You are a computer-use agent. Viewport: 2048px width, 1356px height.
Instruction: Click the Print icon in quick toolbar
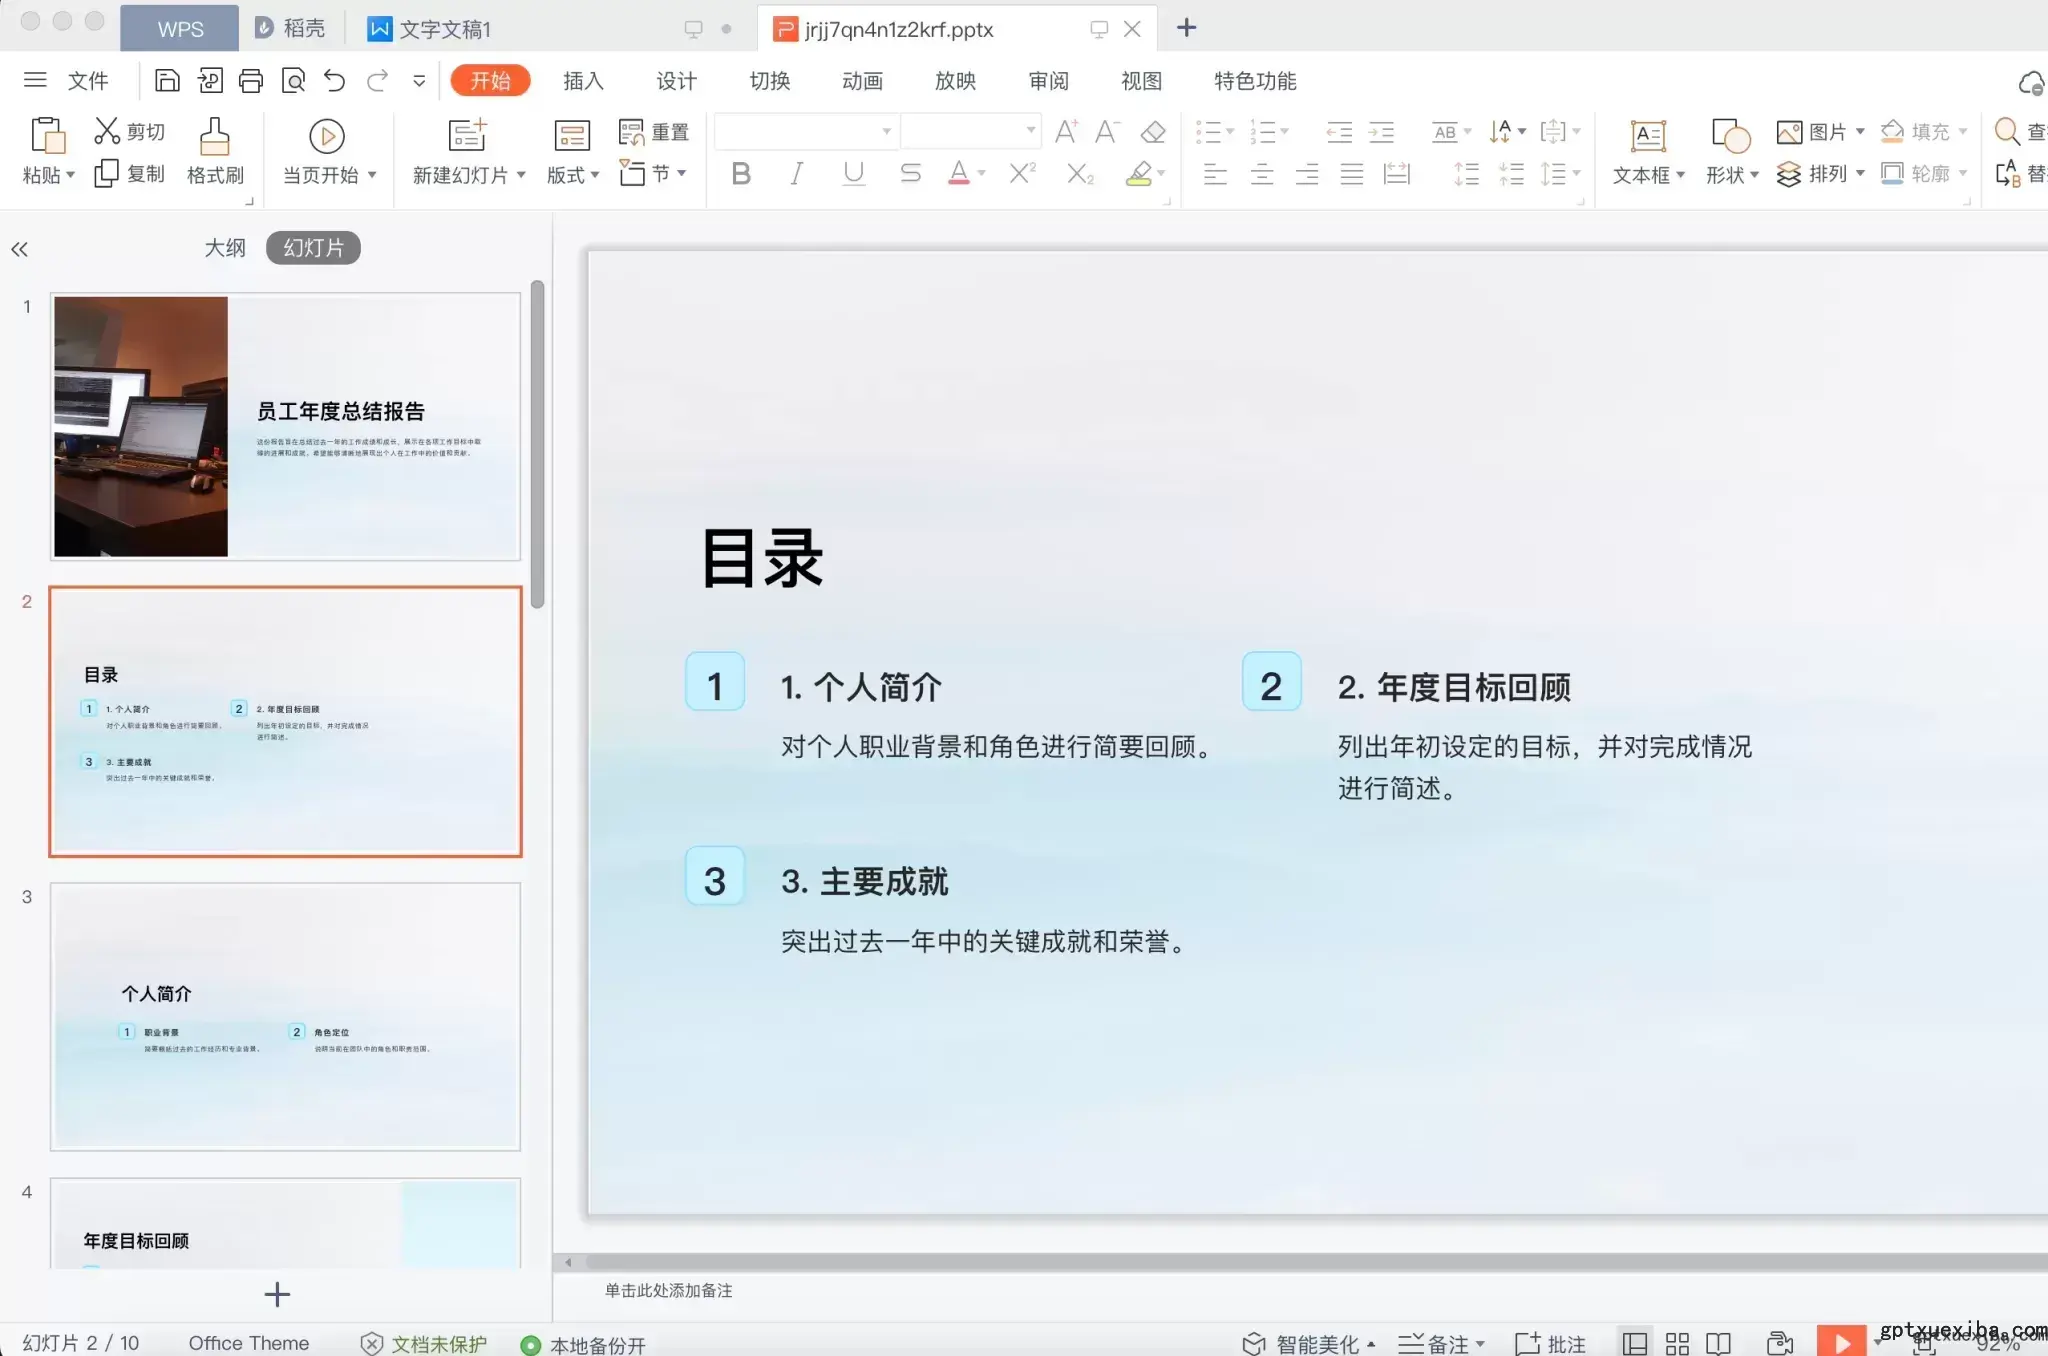pos(251,81)
